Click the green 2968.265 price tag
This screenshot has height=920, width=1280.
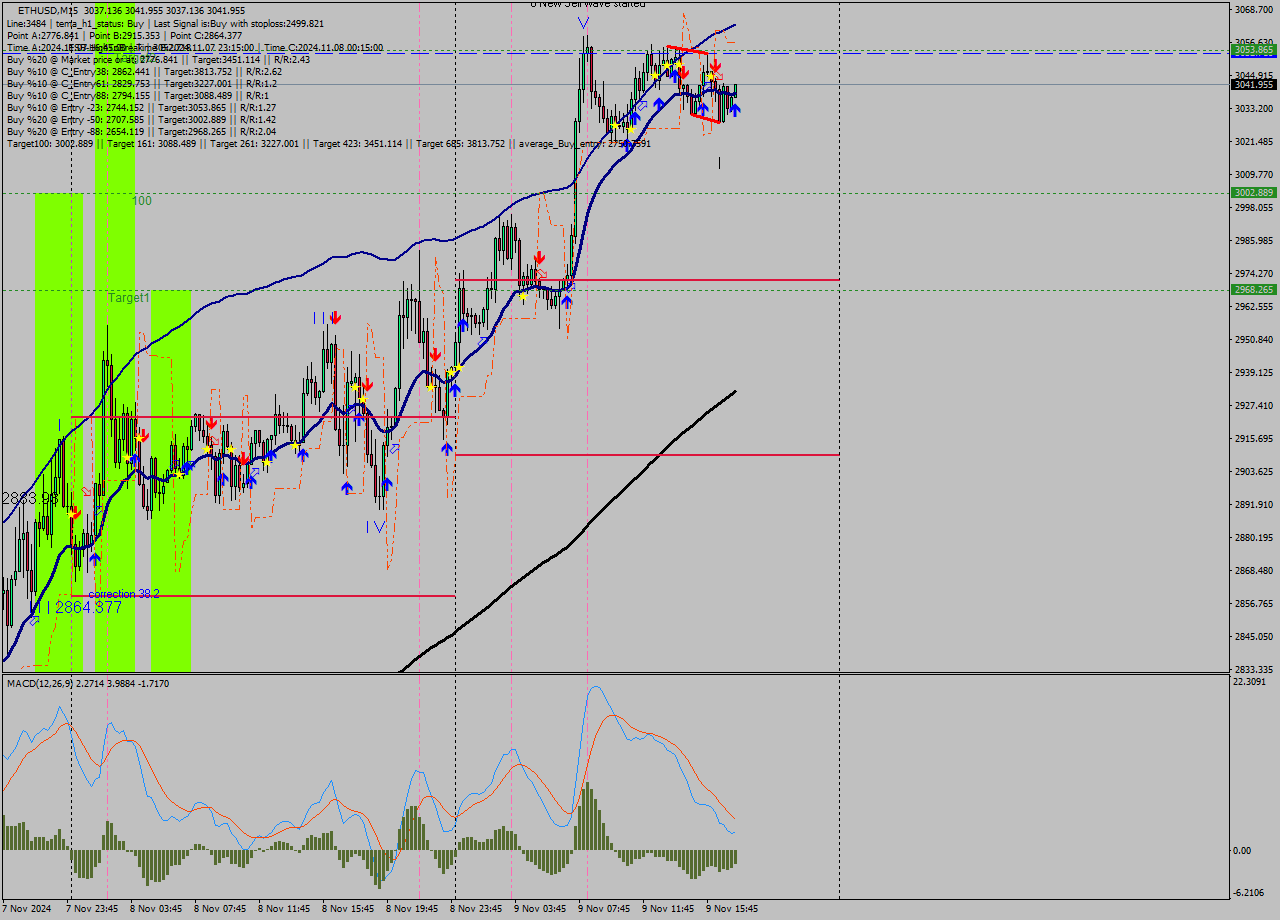pyautogui.click(x=1253, y=289)
